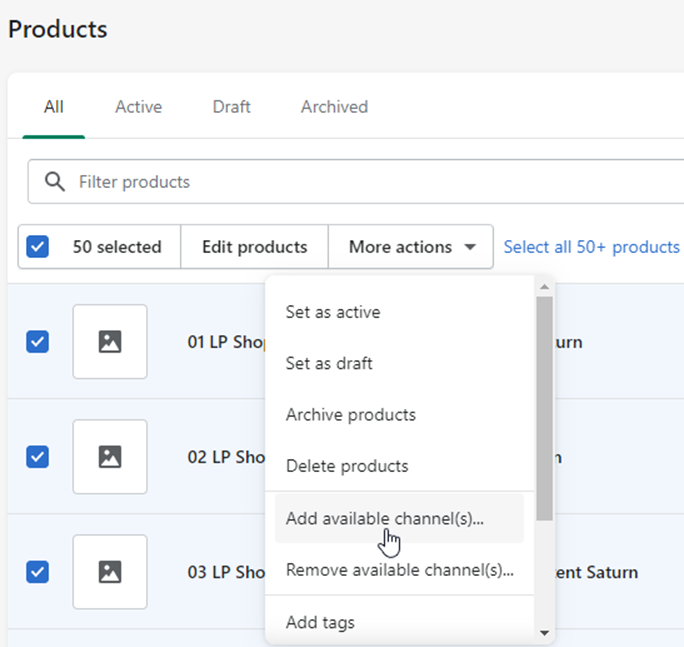Click the menu scrollbar down arrow

click(544, 632)
